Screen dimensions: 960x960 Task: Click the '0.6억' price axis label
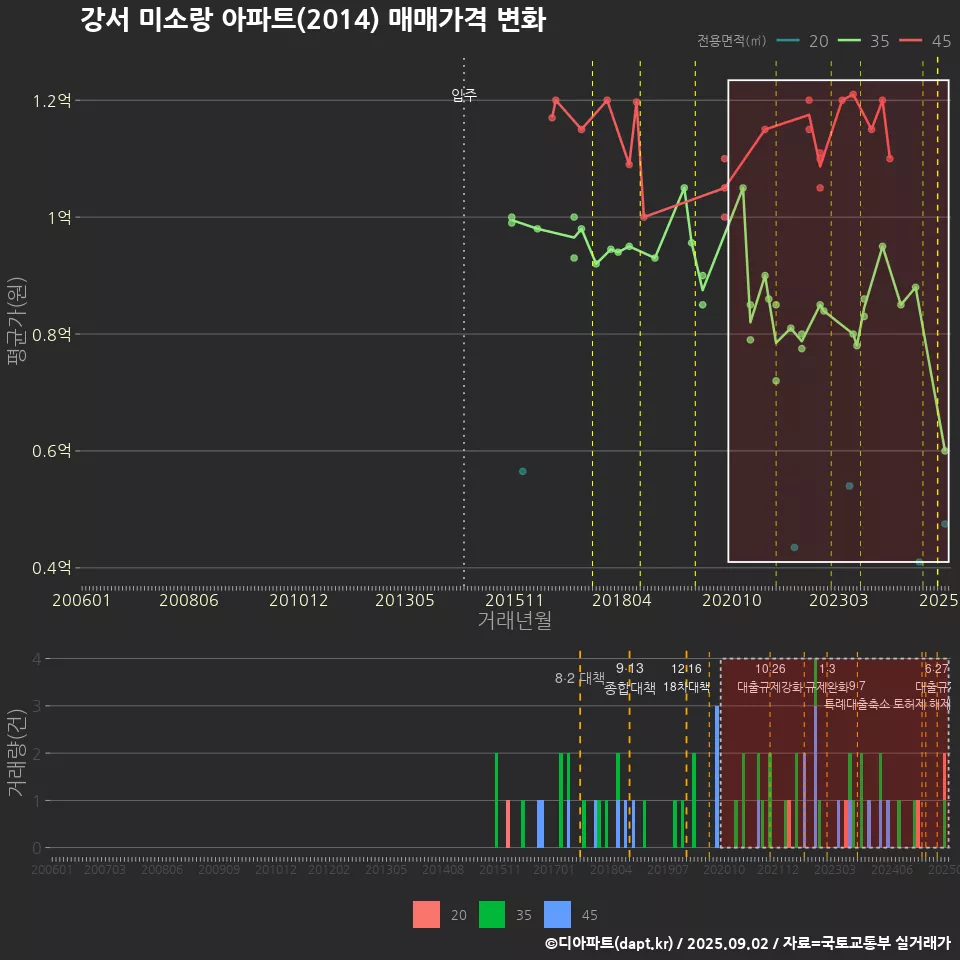coord(52,451)
